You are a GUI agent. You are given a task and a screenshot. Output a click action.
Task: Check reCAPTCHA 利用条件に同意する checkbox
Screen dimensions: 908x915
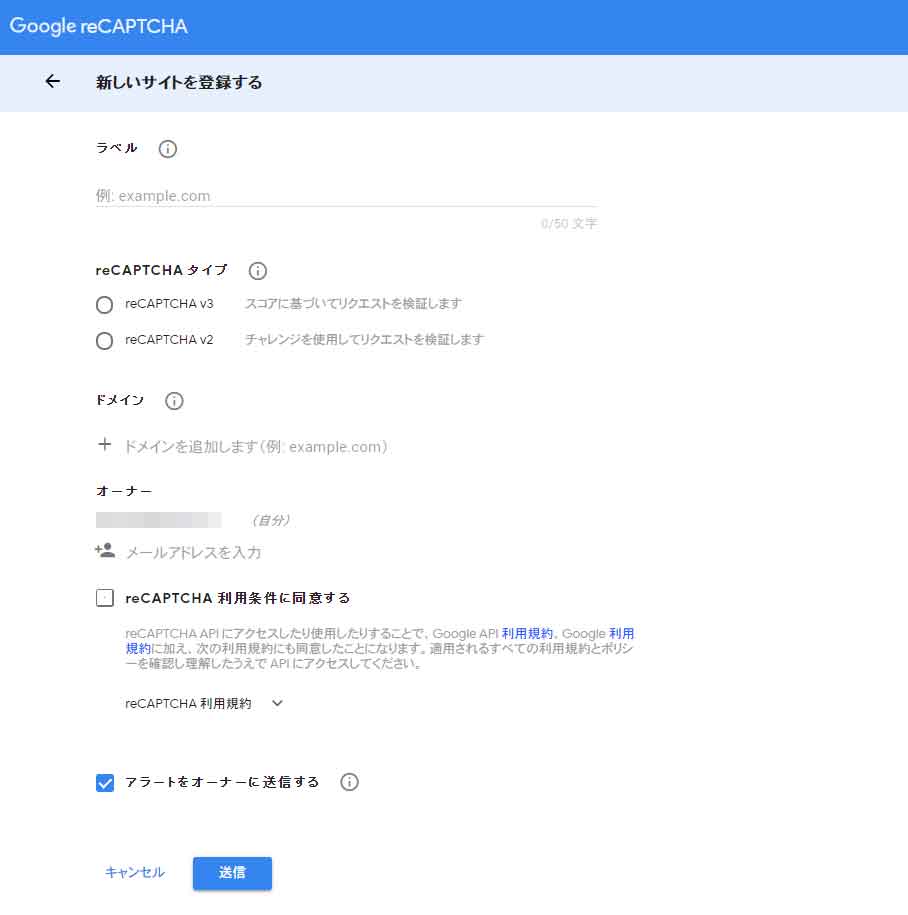[x=104, y=598]
